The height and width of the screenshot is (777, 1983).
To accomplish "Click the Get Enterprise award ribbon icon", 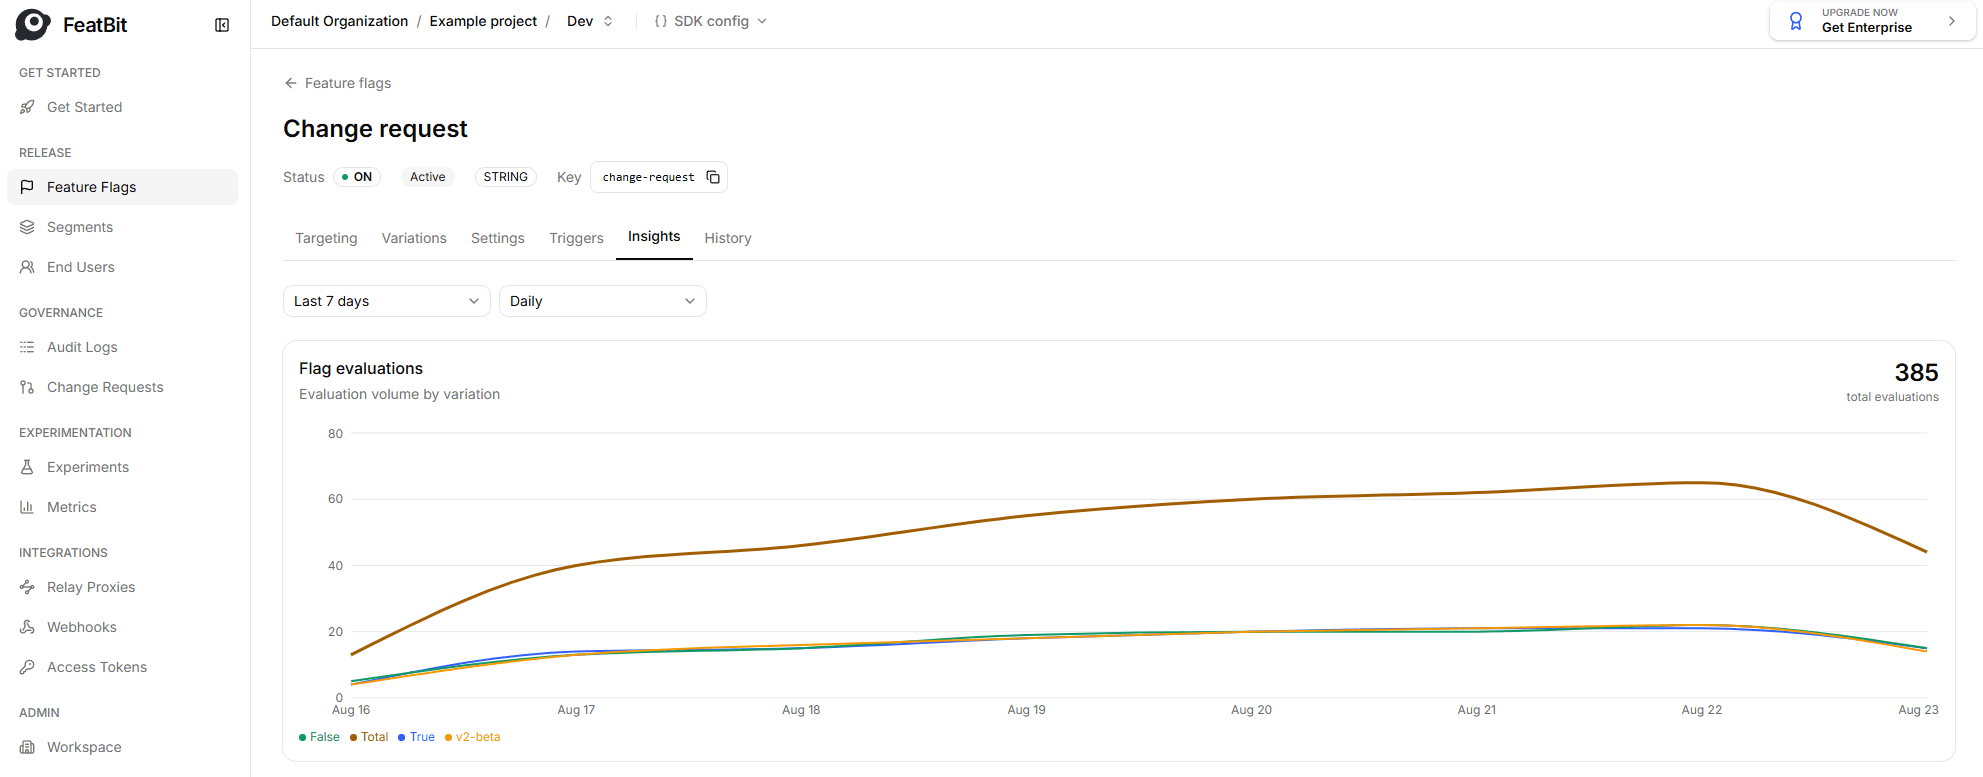I will click(1796, 21).
